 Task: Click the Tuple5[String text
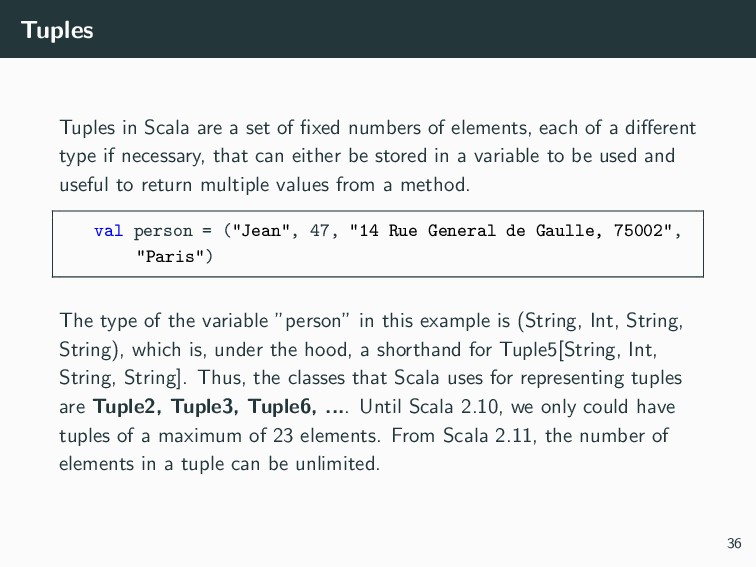[x=558, y=350]
